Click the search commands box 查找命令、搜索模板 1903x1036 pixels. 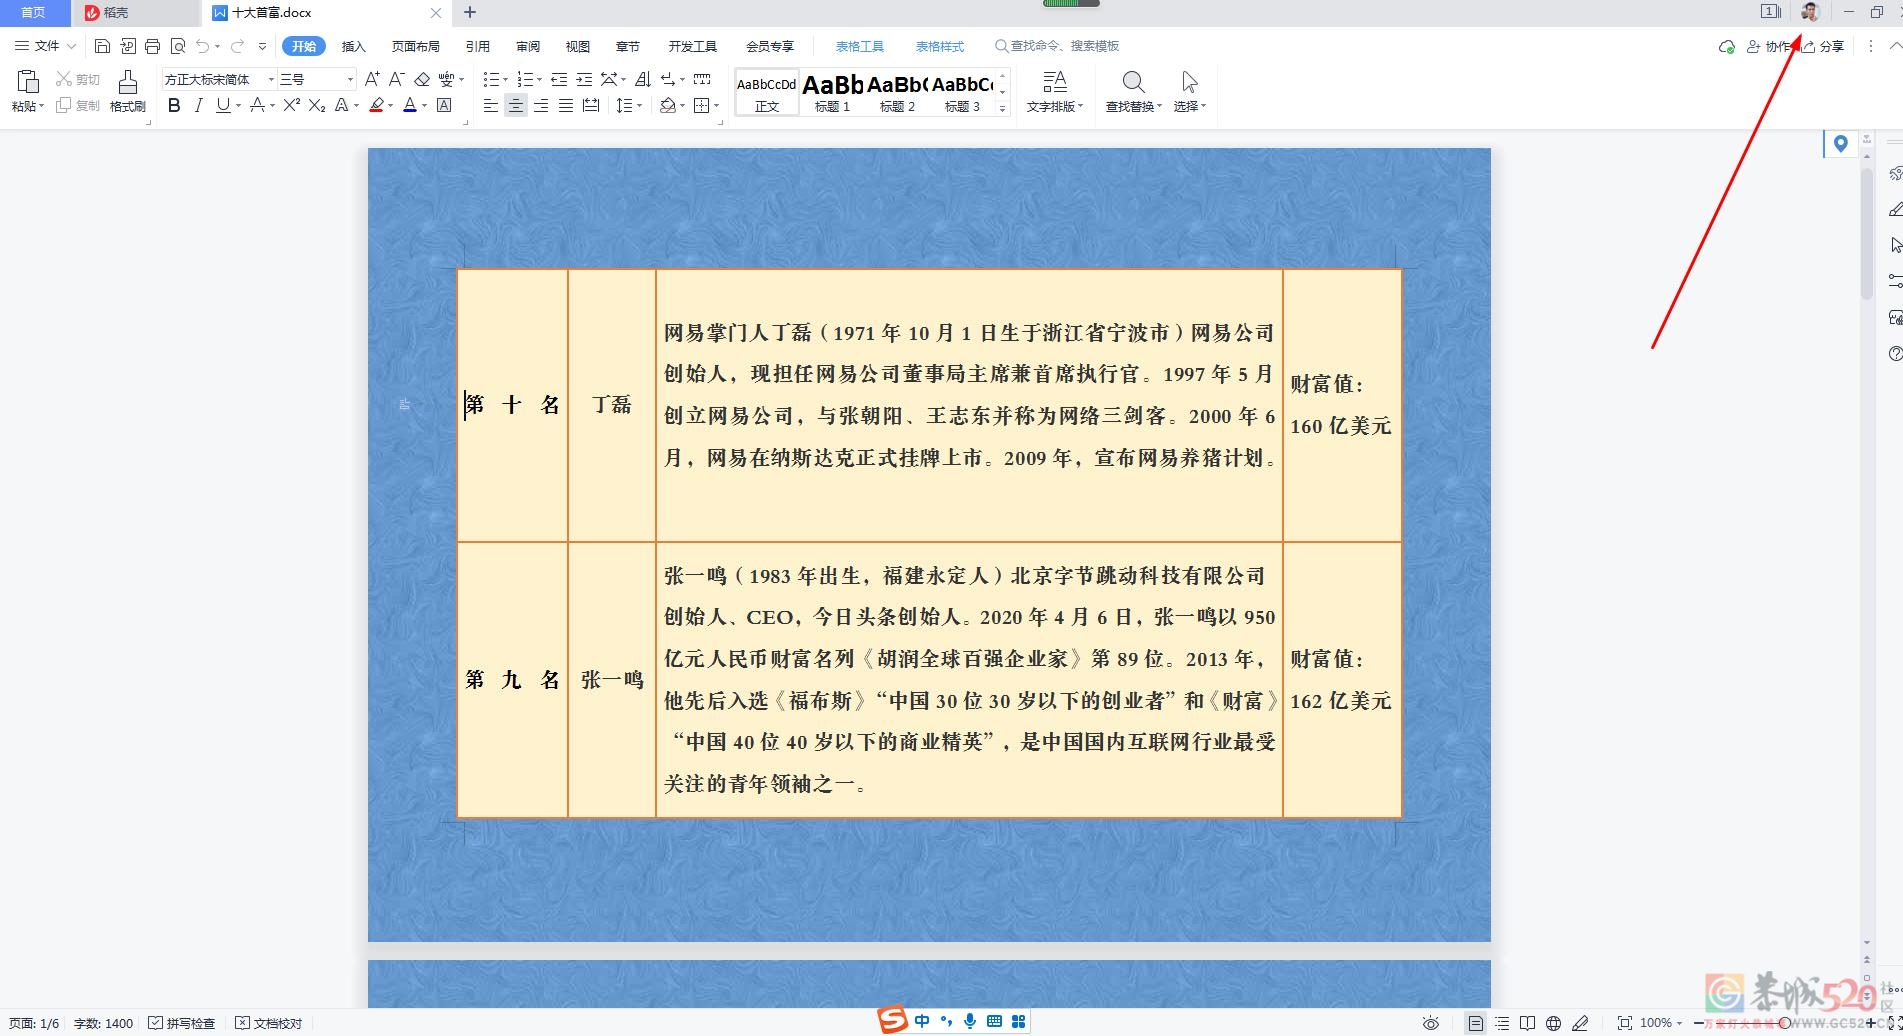pyautogui.click(x=1056, y=46)
